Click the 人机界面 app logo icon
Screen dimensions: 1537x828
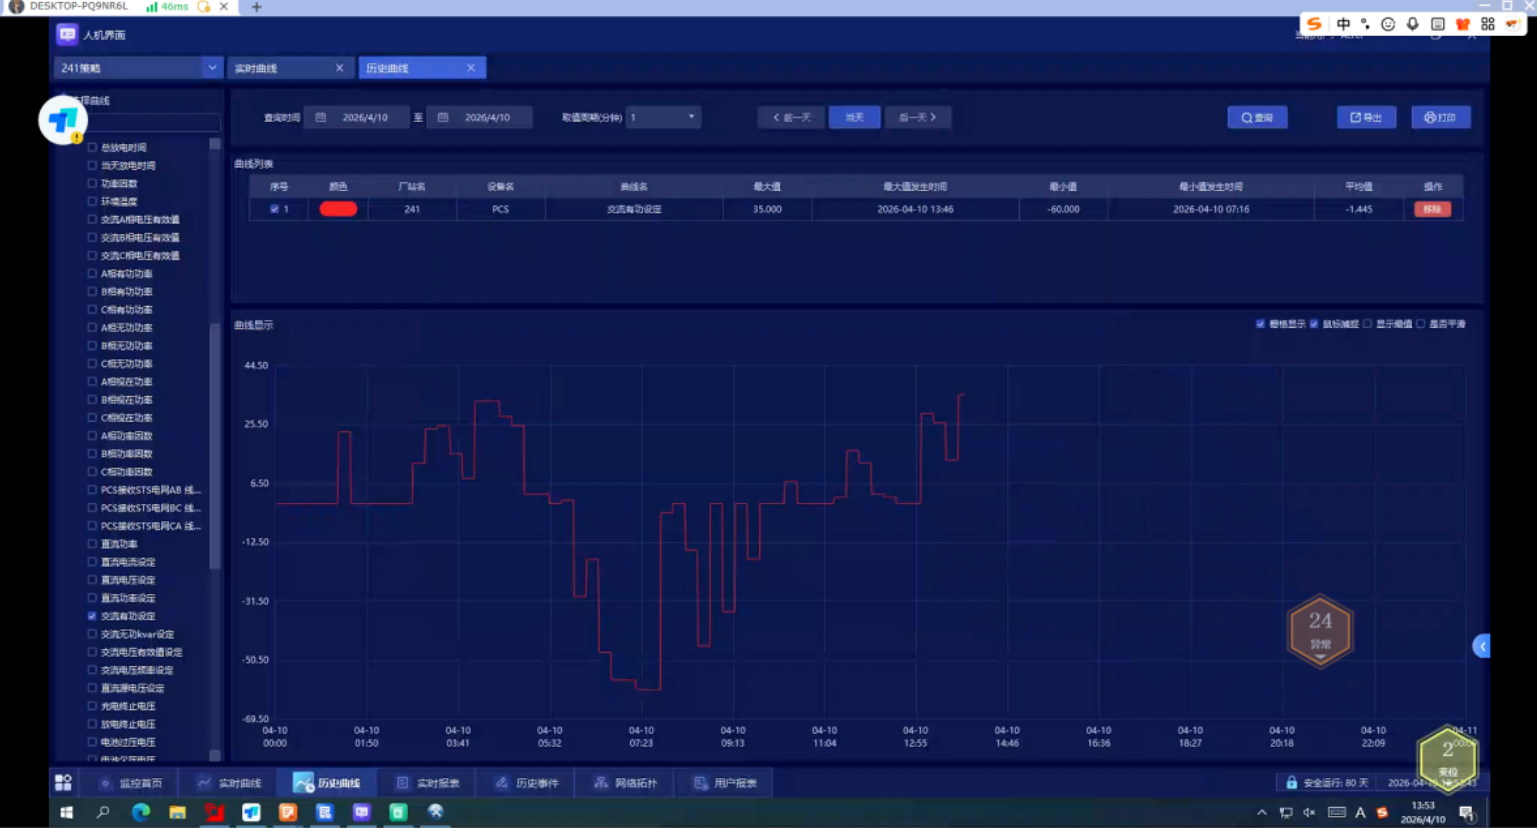[x=67, y=35]
